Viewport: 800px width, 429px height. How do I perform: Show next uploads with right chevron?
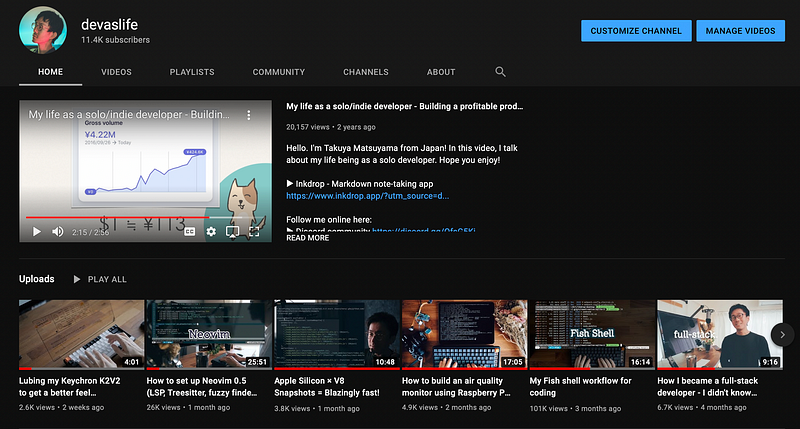(x=782, y=335)
